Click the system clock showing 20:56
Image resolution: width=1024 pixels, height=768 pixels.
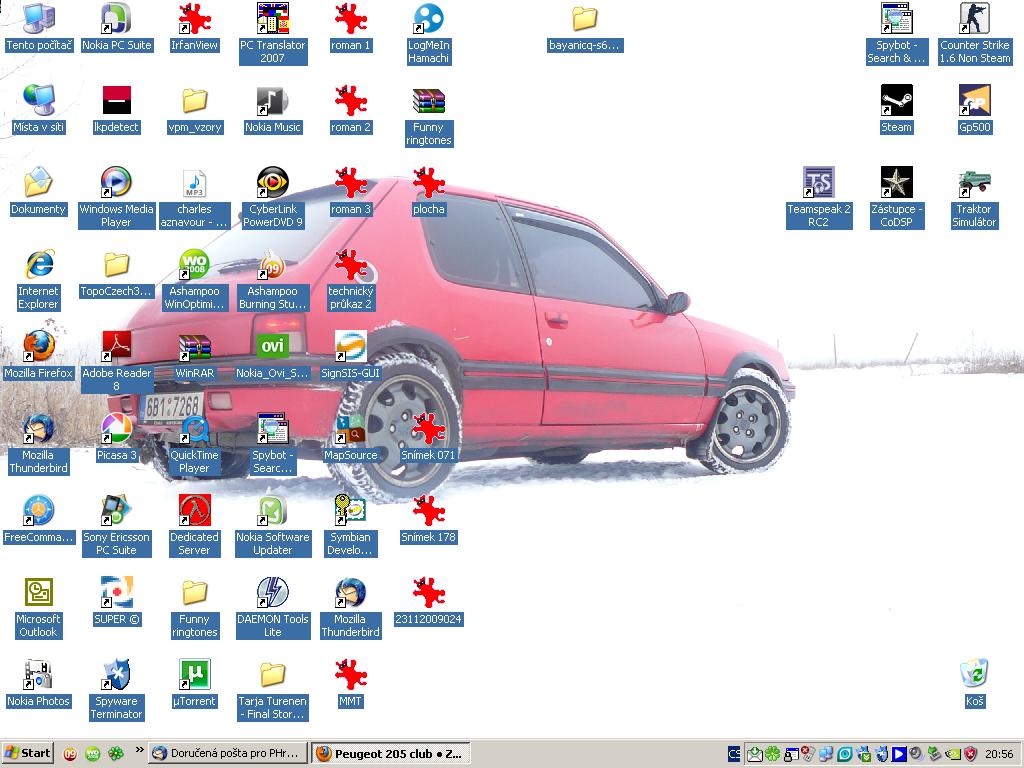(x=998, y=754)
